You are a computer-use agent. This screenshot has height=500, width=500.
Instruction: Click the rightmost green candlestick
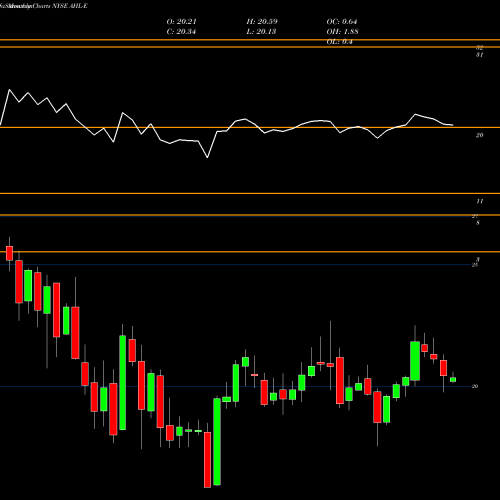[453, 379]
